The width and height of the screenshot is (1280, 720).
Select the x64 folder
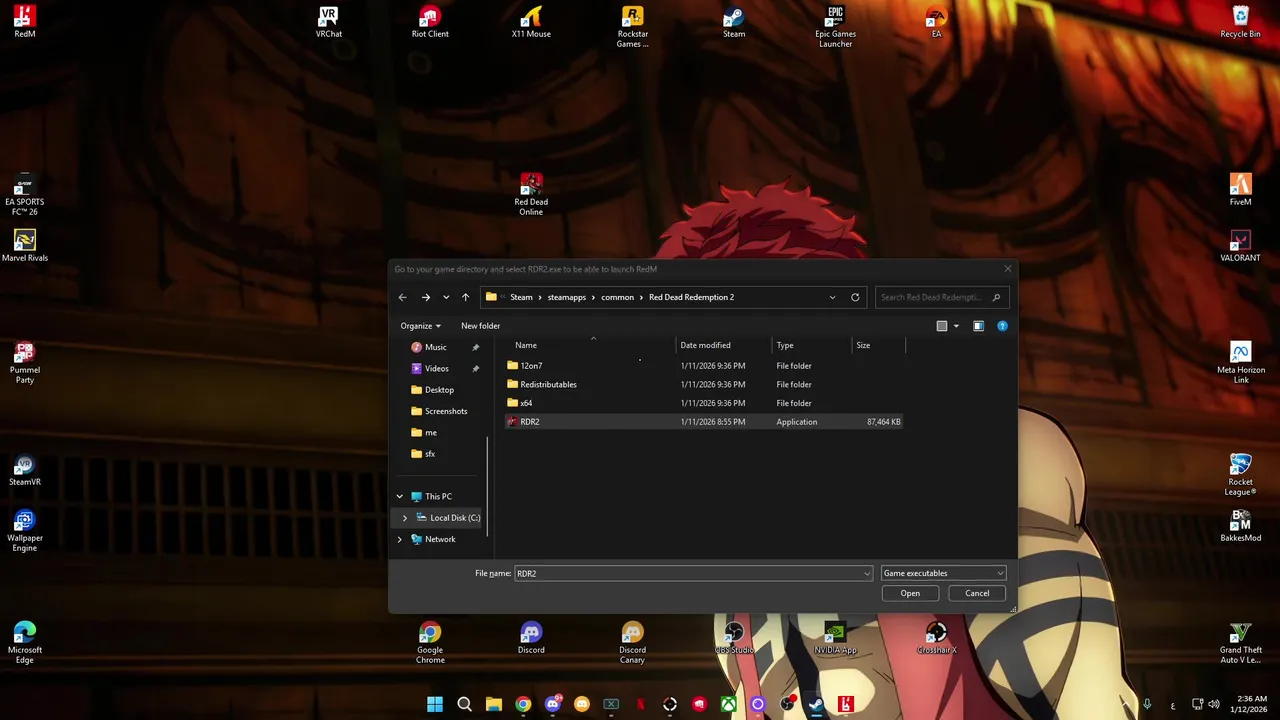[x=703, y=403]
